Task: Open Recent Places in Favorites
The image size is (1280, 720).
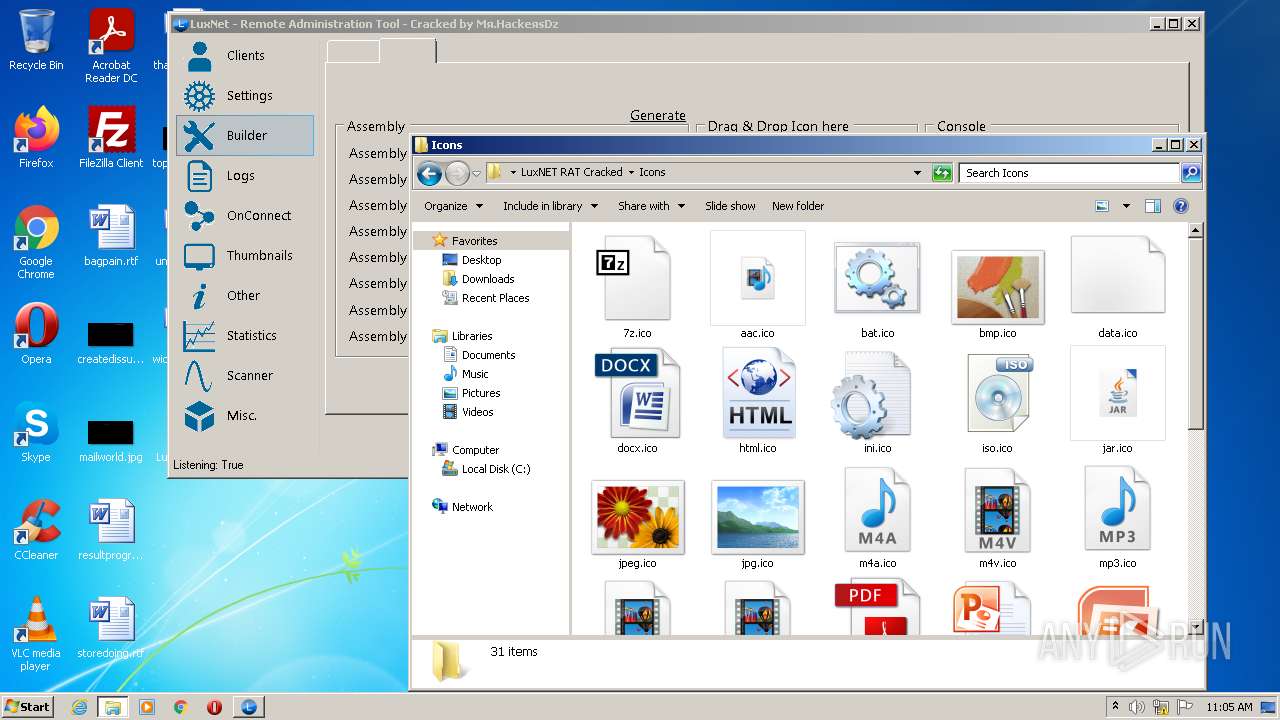Action: coord(486,298)
